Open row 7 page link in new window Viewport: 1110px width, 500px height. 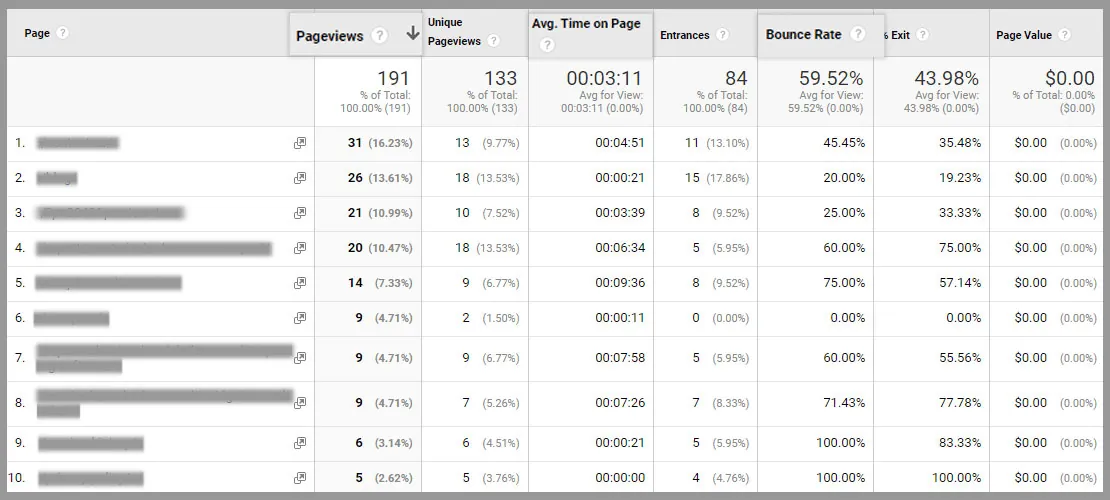pos(300,358)
